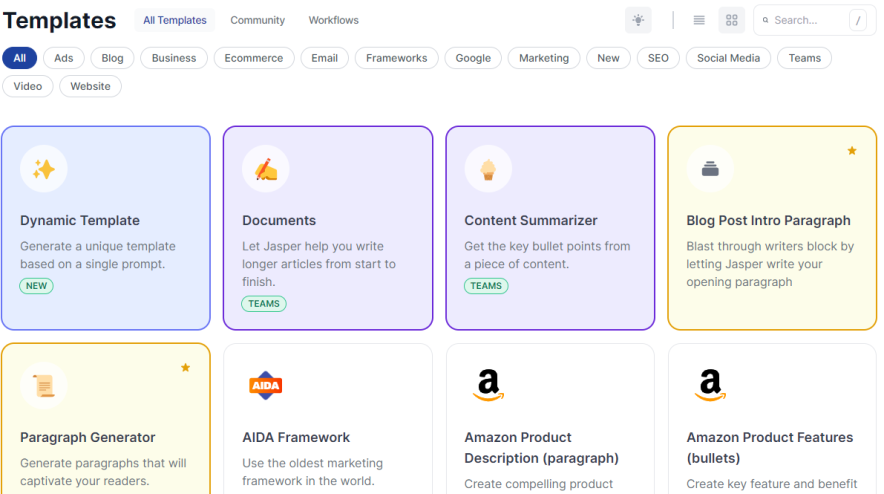Click the Blog Post Intro Paragraph icon

coord(710,169)
